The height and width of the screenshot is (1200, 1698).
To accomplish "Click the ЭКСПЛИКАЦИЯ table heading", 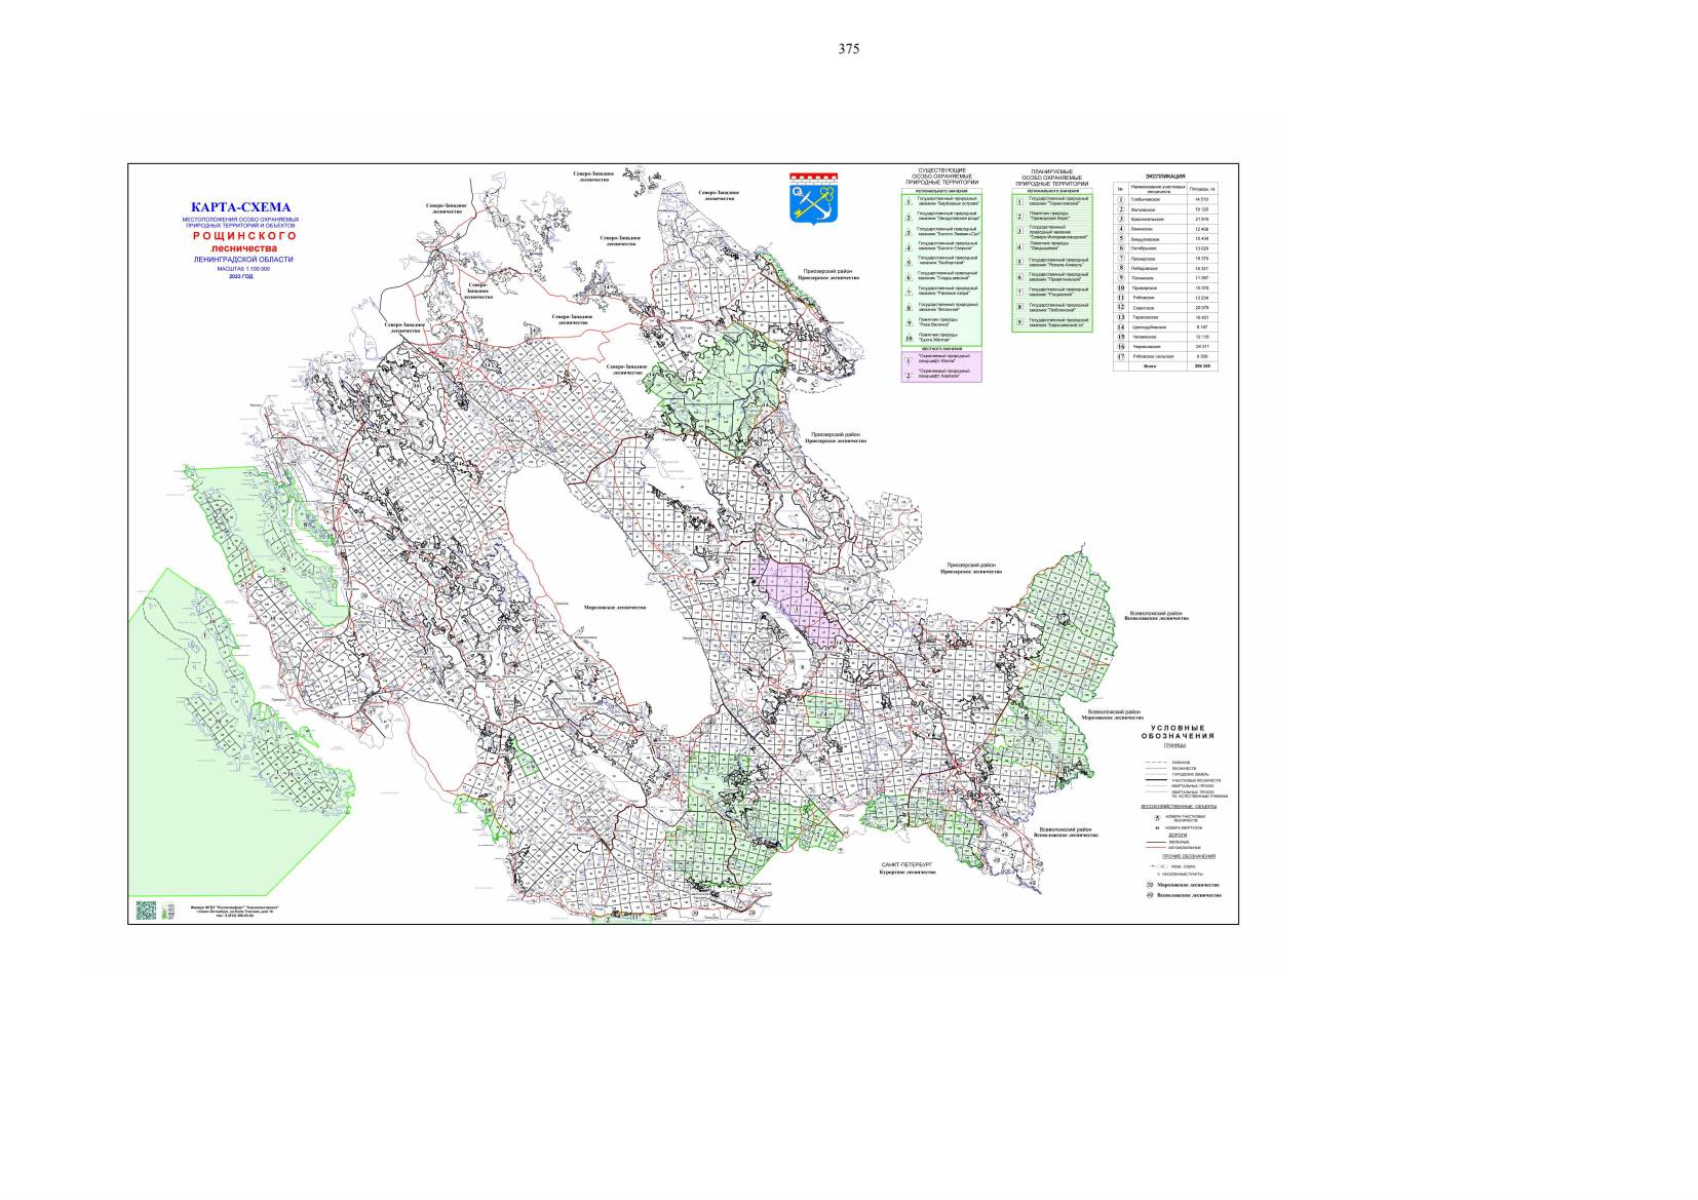I will [1165, 176].
